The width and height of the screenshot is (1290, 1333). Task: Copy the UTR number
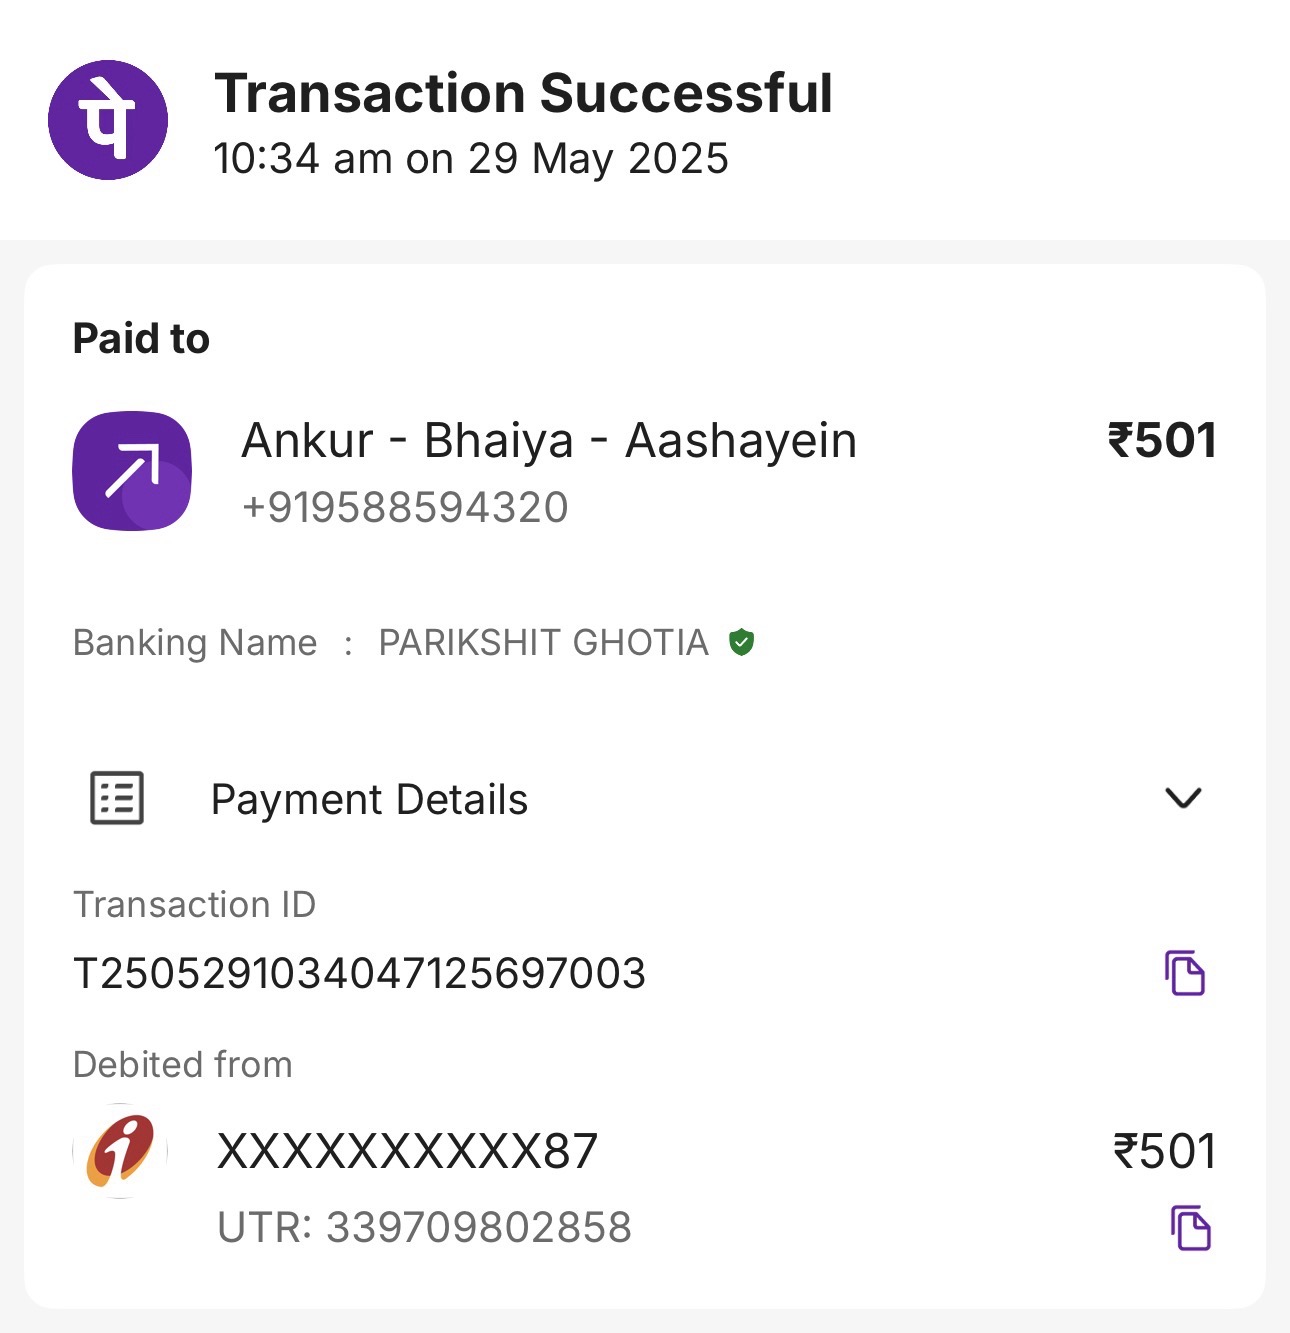[1190, 1228]
